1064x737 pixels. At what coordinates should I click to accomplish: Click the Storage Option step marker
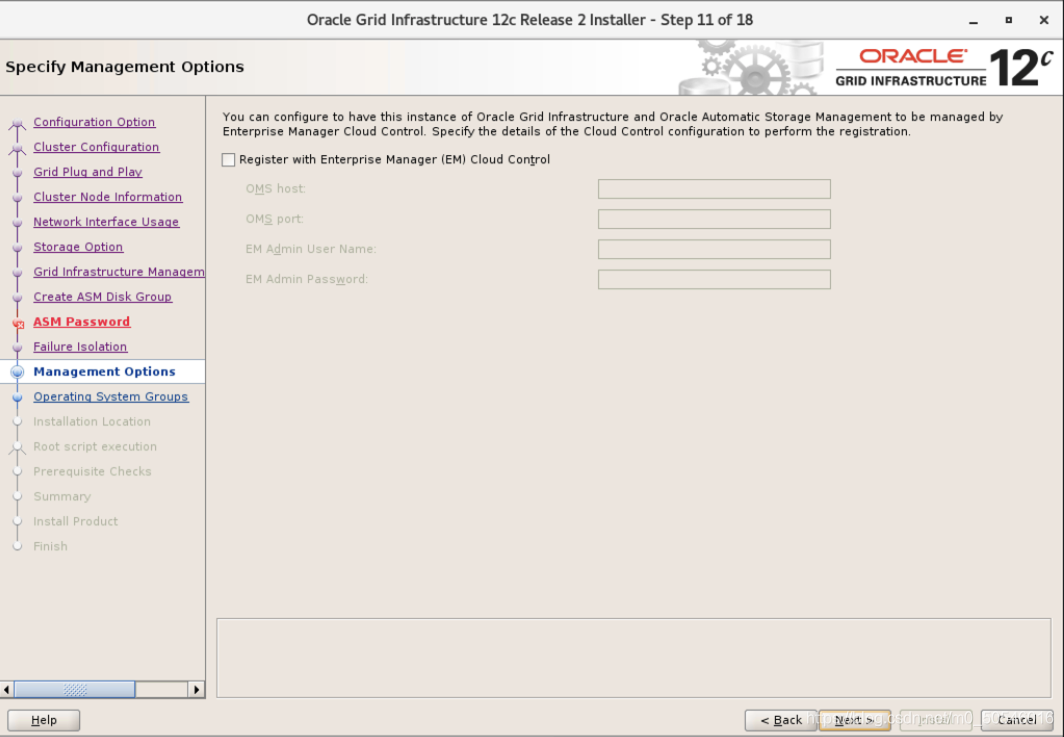pos(18,248)
